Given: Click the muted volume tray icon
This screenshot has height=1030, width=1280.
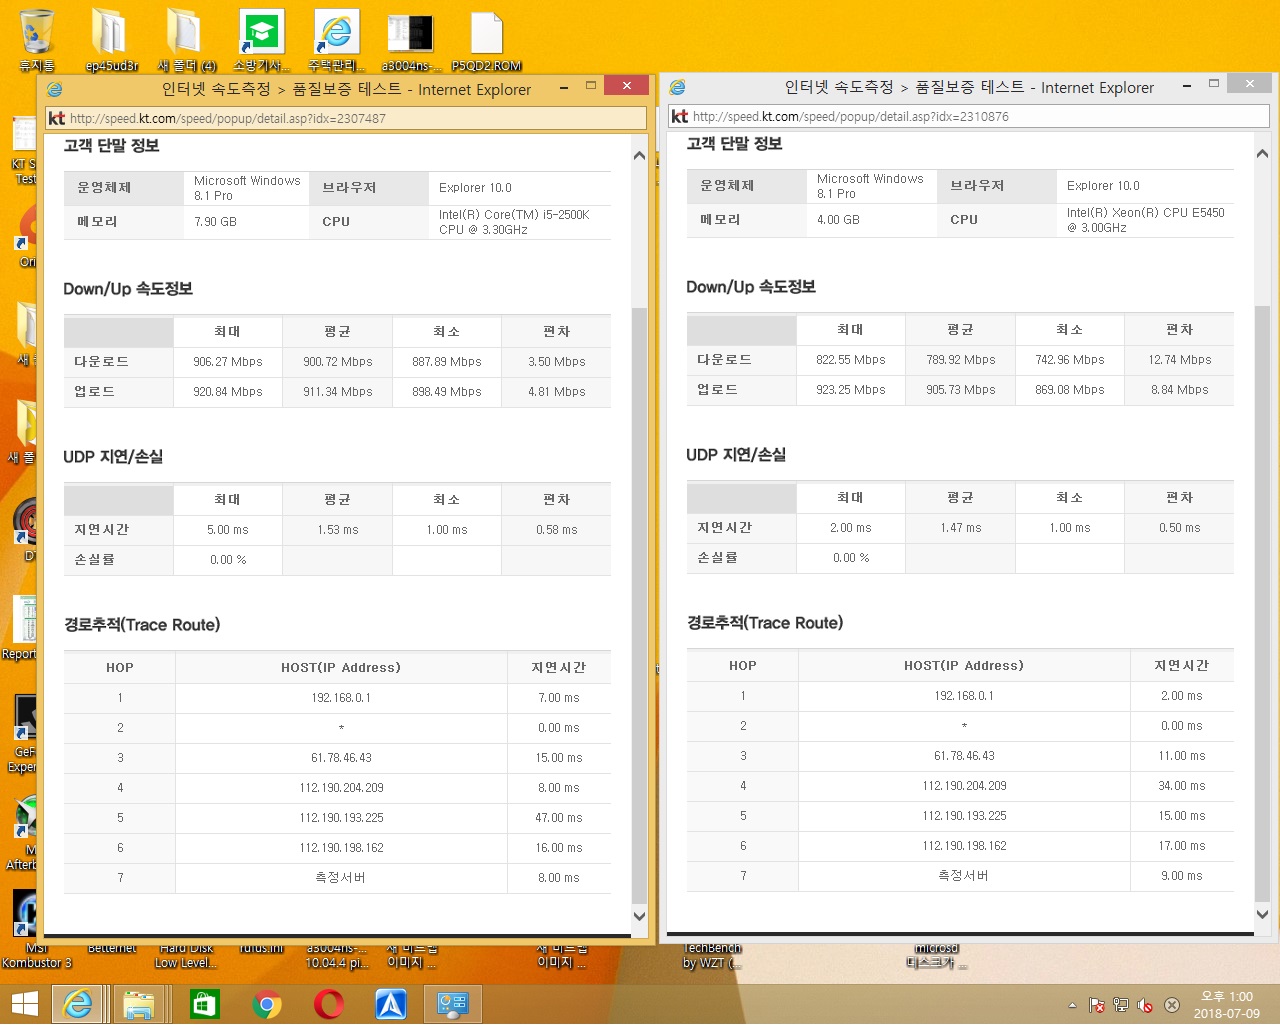Looking at the screenshot, I should (1145, 1005).
